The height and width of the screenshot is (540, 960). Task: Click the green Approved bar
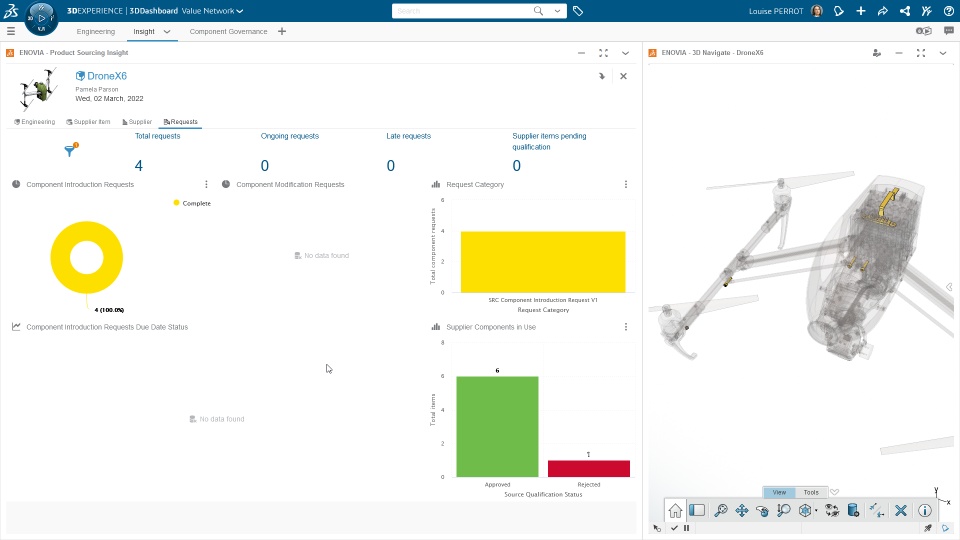click(497, 427)
